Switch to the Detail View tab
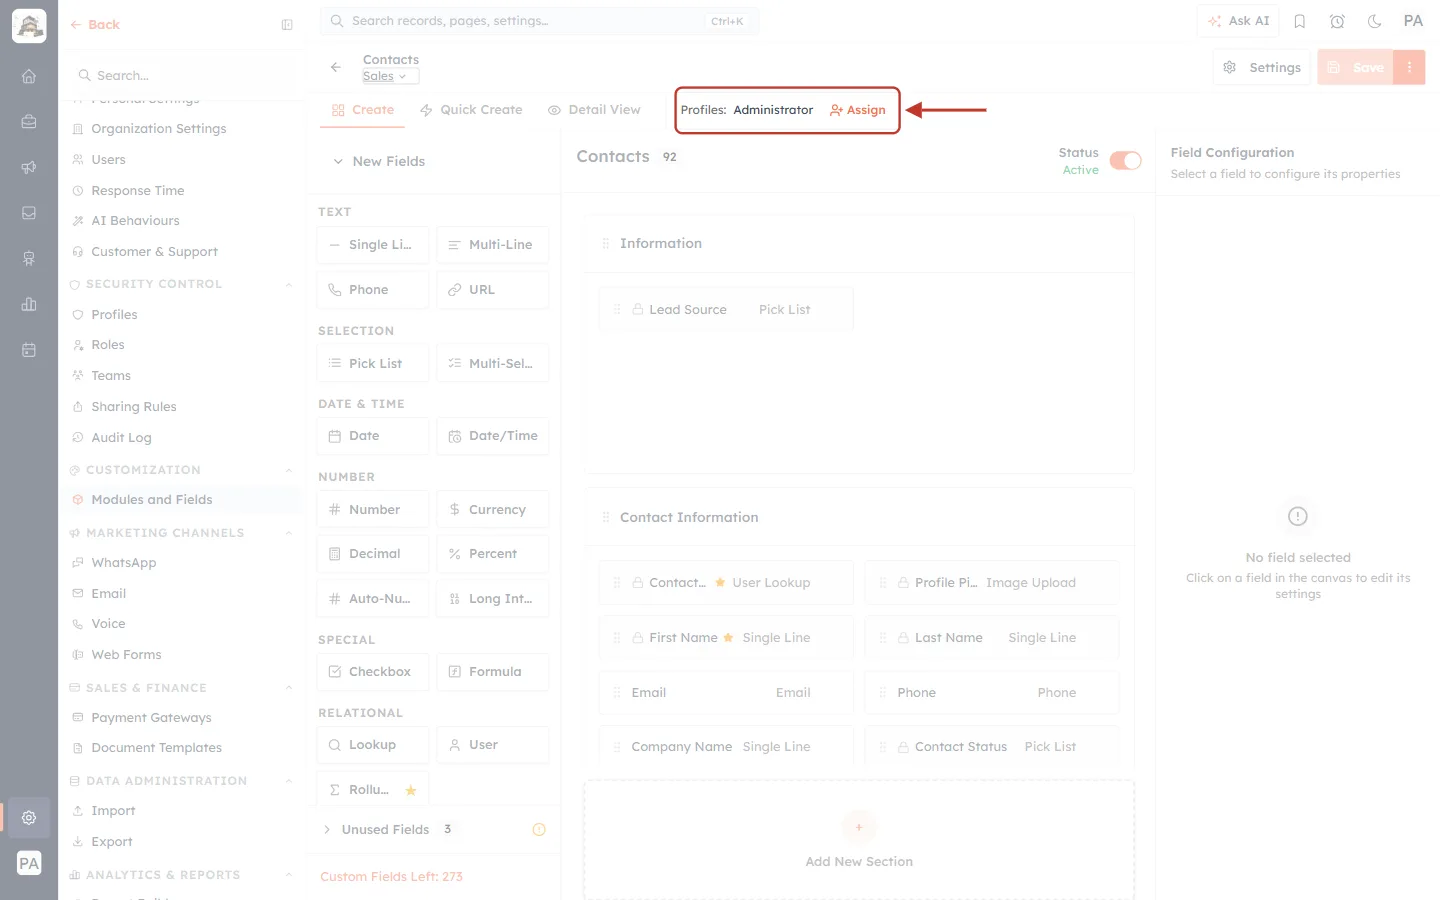 pos(594,110)
